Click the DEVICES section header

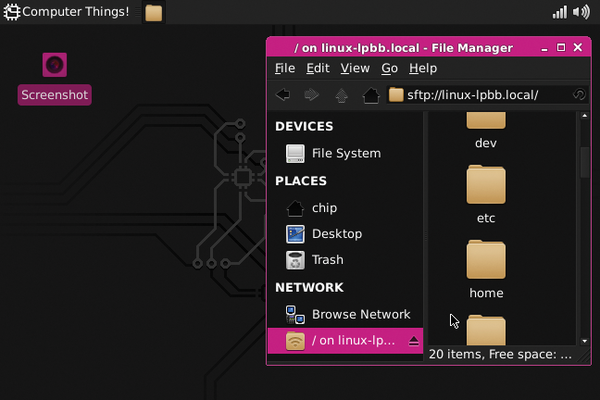(304, 126)
